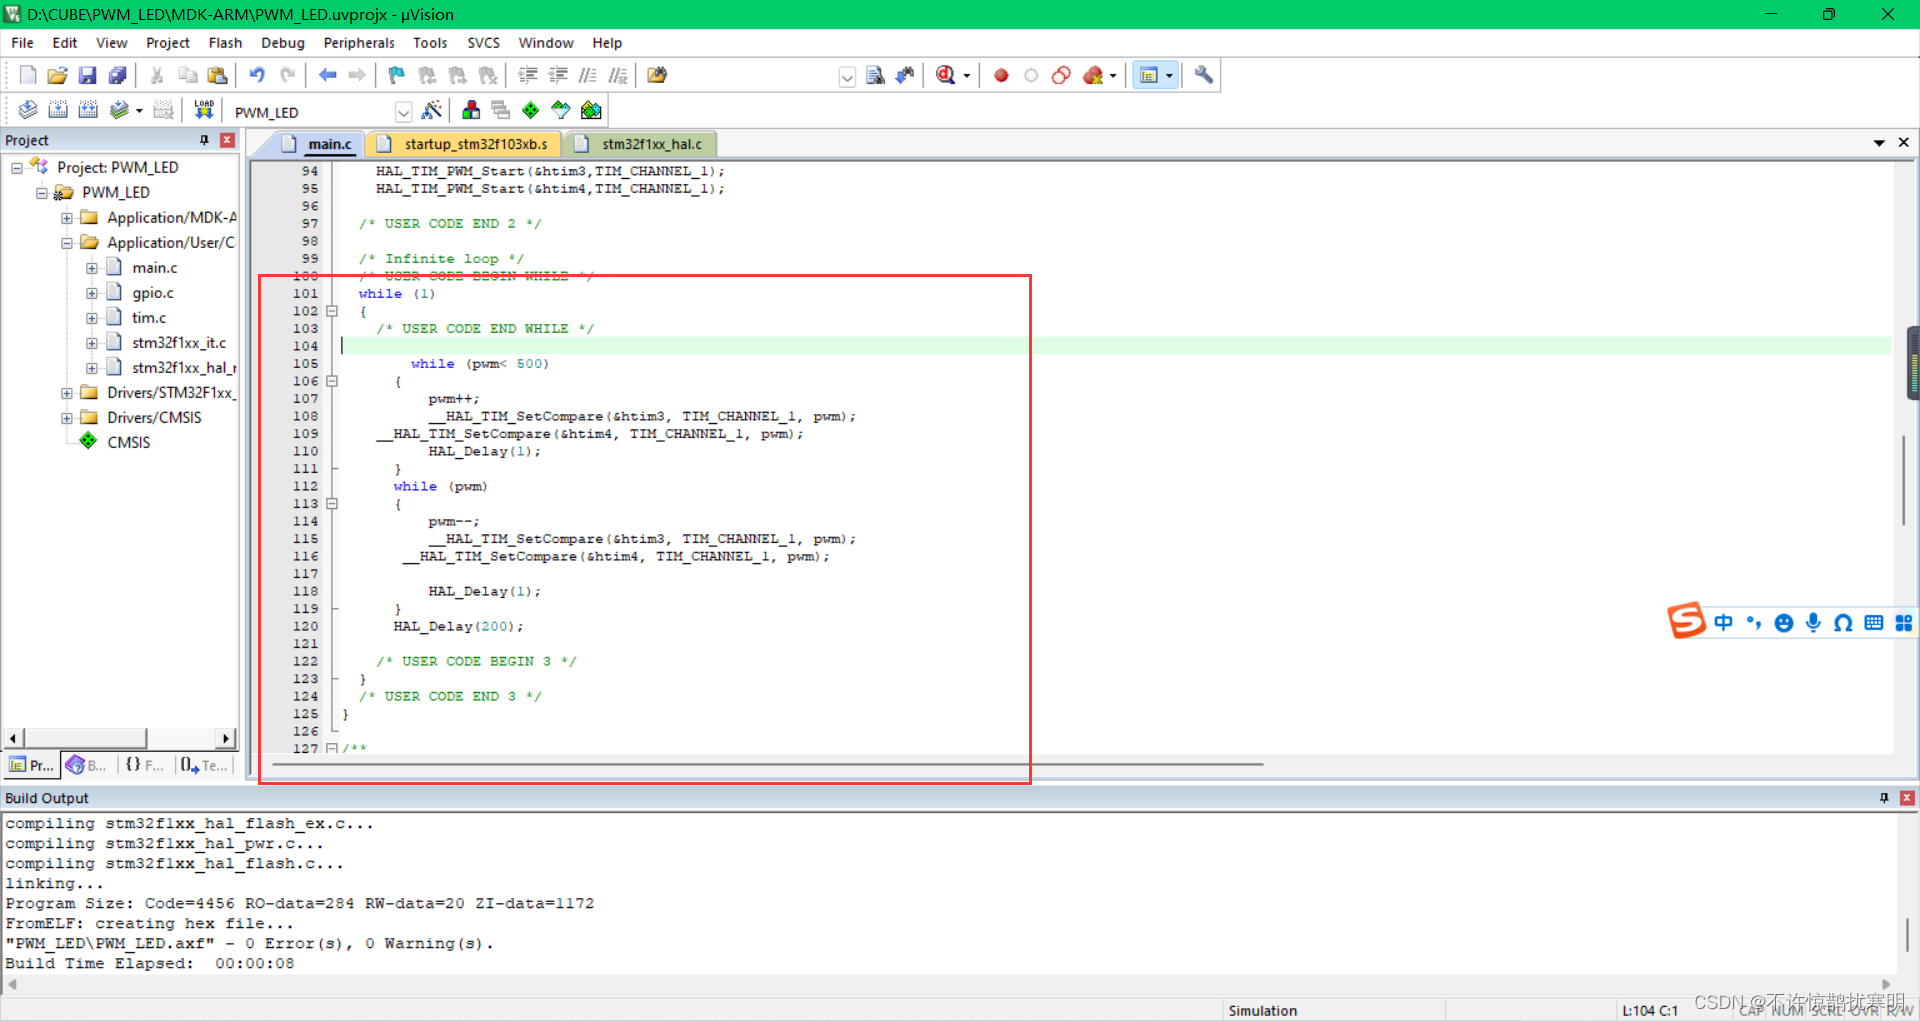Expand the gpio.c file node
The width and height of the screenshot is (1920, 1021).
coord(92,293)
